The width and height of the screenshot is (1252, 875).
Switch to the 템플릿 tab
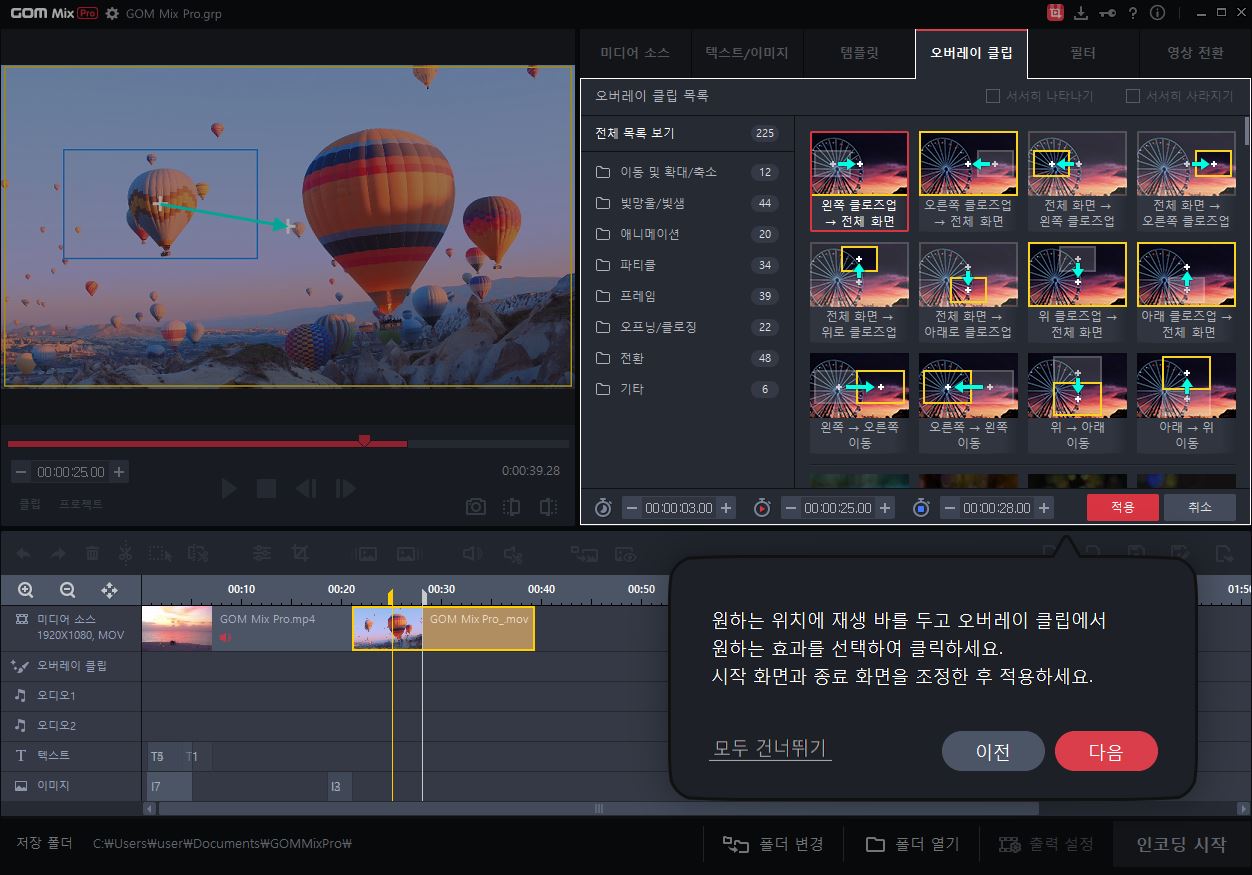pyautogui.click(x=859, y=53)
